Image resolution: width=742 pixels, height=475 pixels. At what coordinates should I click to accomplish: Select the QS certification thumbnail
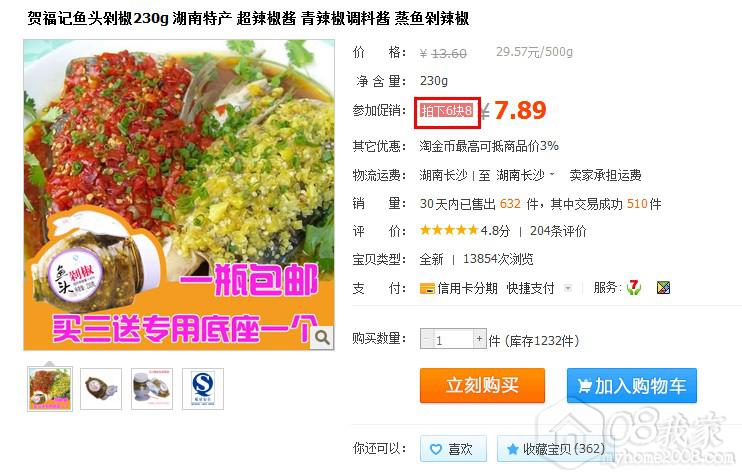(203, 388)
